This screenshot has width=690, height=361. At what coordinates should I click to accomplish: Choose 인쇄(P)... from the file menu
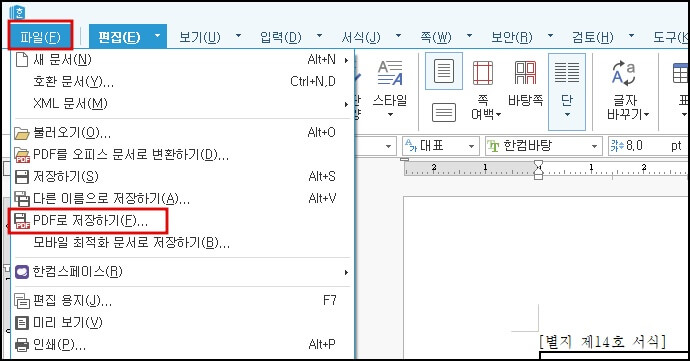182,344
